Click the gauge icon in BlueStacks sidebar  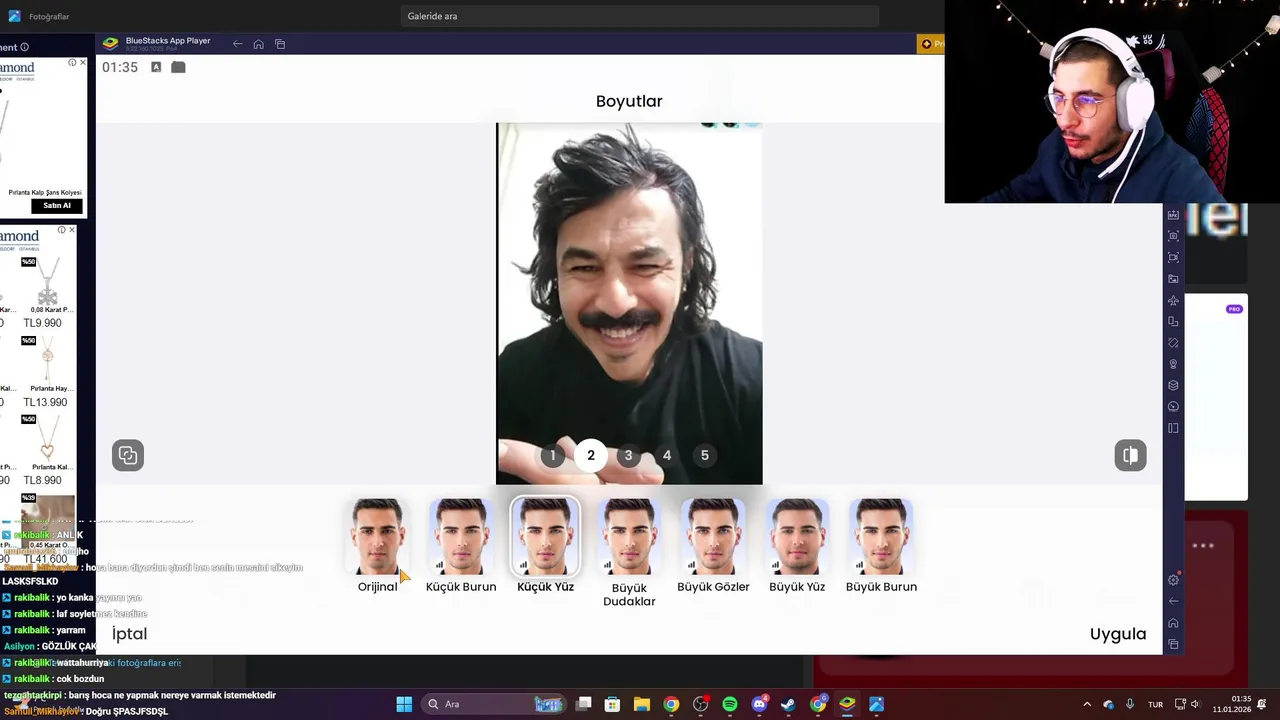pyautogui.click(x=1173, y=407)
